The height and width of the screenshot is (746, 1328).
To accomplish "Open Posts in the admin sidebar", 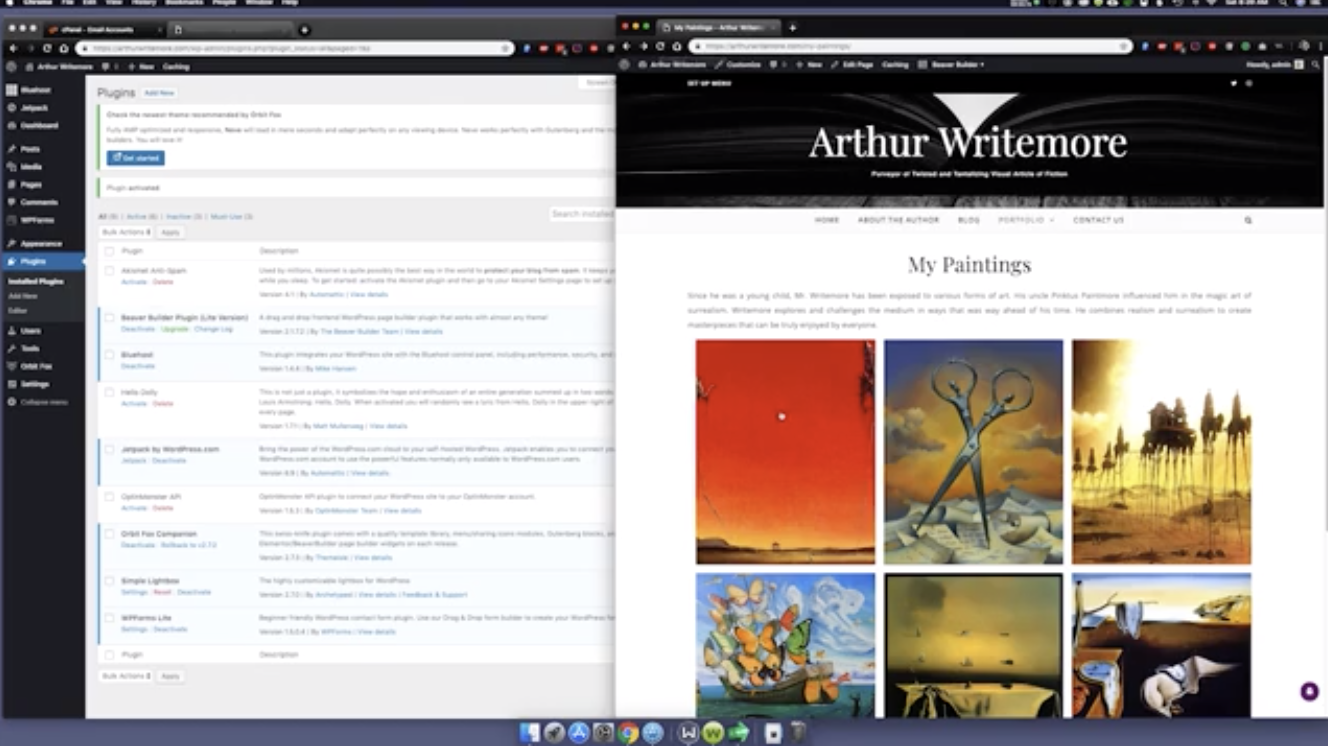I will pyautogui.click(x=30, y=149).
